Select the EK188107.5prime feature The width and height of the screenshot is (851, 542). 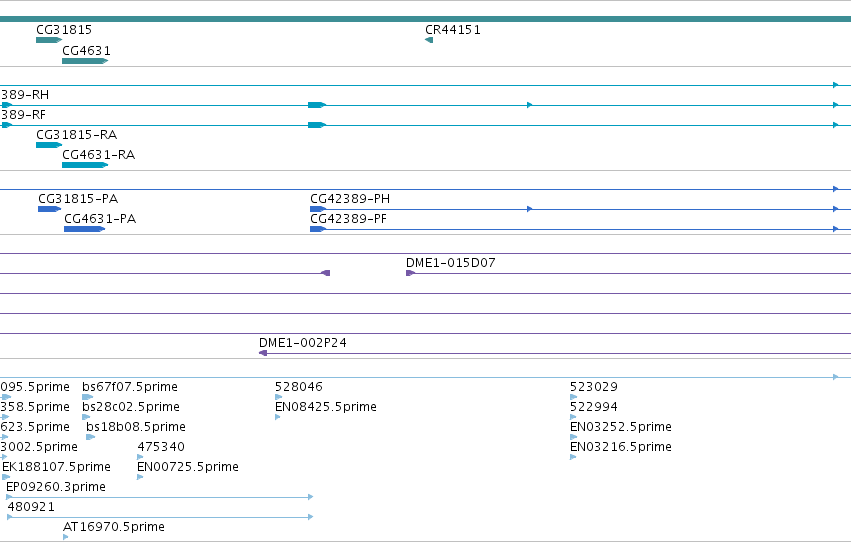6,477
